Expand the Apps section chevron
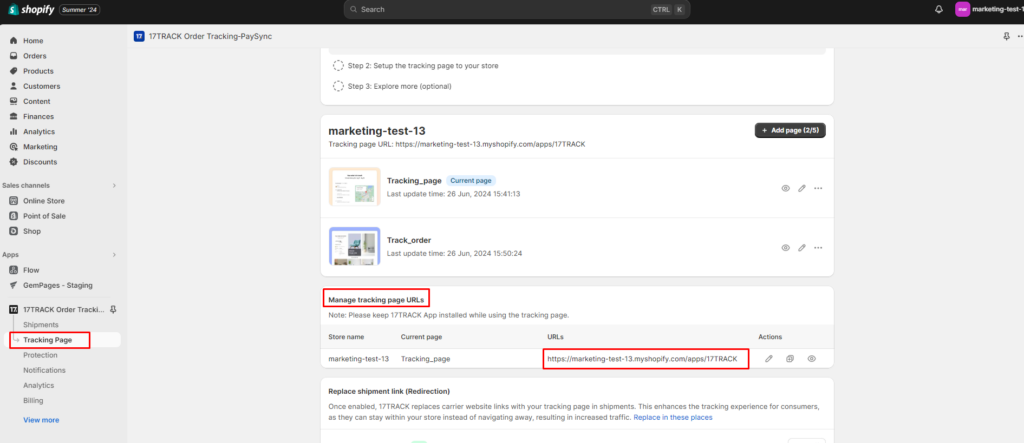 pyautogui.click(x=114, y=255)
